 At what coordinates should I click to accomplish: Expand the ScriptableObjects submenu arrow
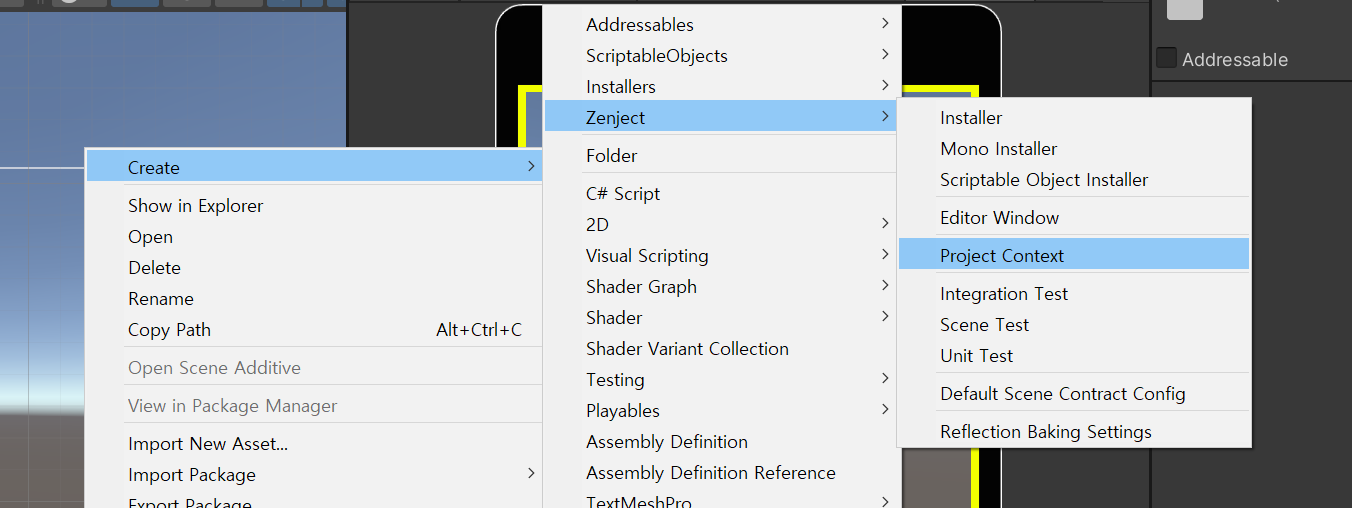(x=885, y=55)
